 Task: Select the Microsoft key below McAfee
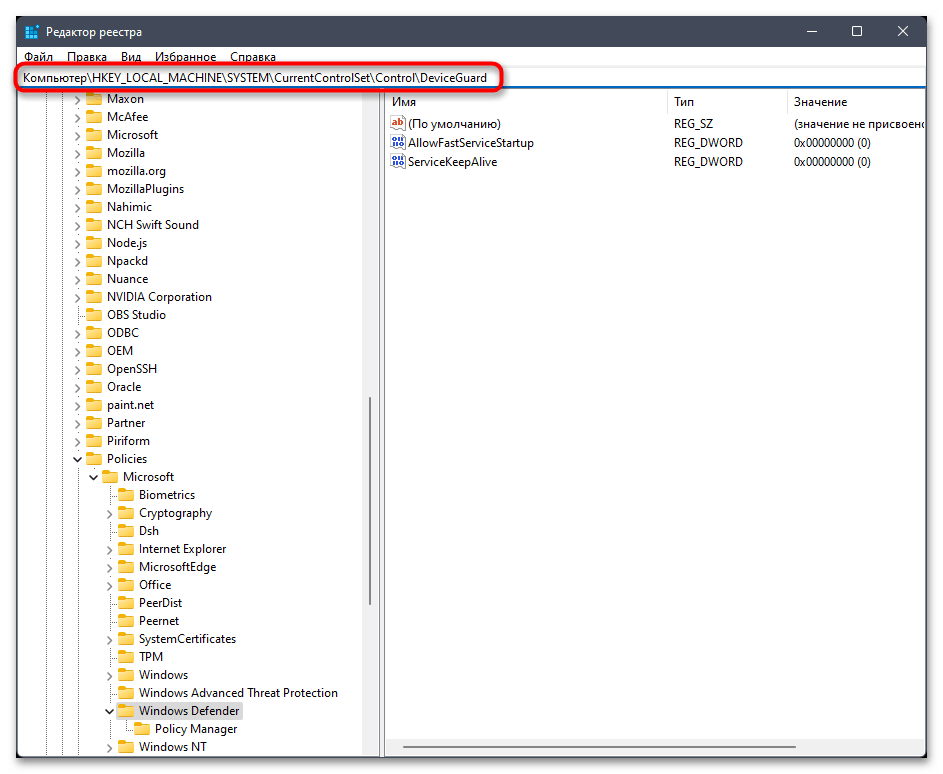coord(132,135)
